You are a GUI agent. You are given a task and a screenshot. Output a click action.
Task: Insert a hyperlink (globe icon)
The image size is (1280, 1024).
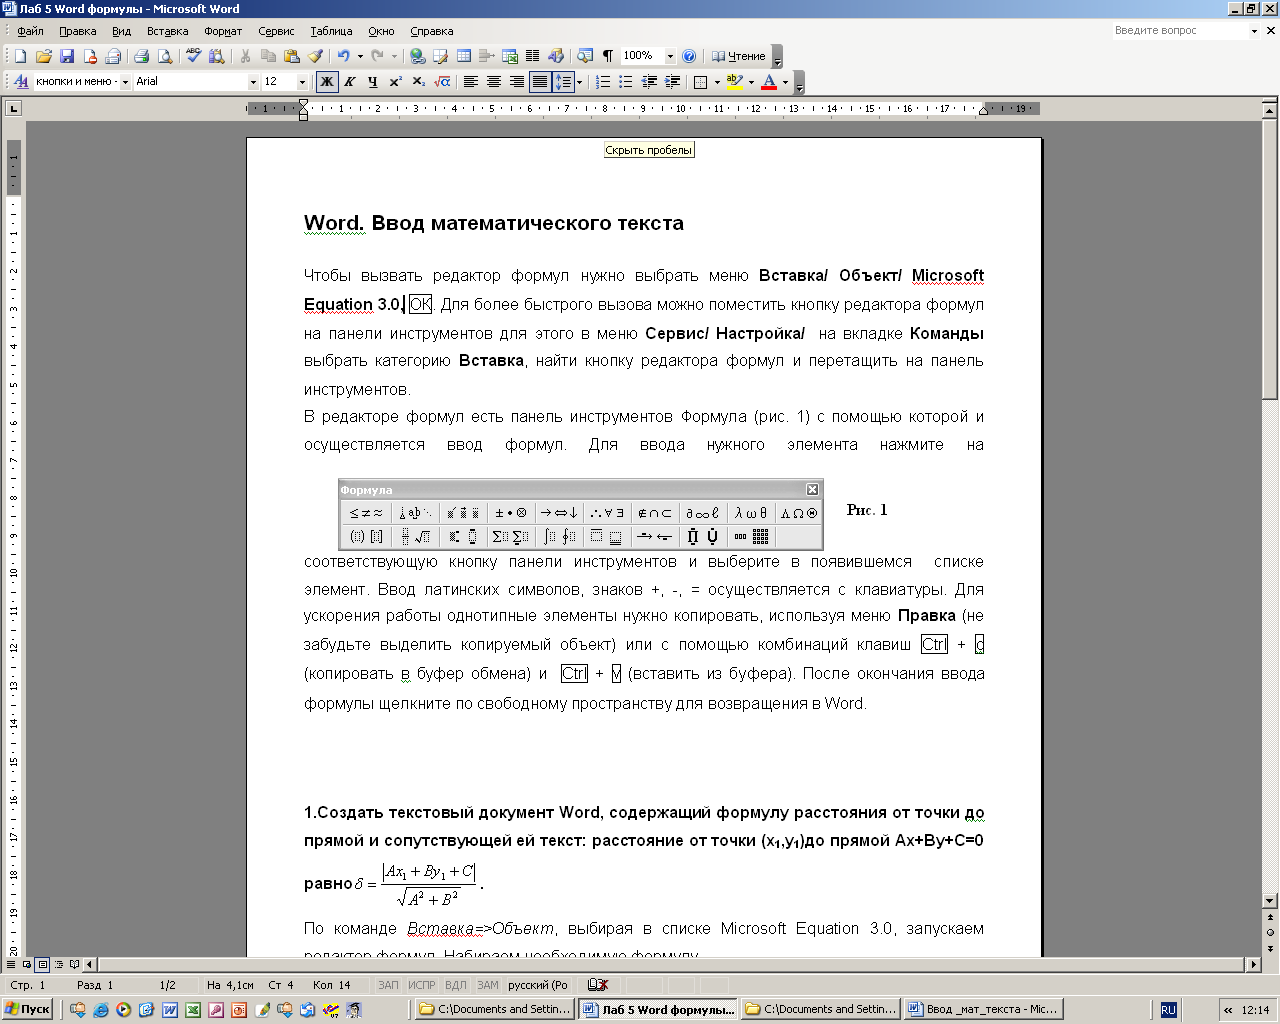click(x=418, y=56)
